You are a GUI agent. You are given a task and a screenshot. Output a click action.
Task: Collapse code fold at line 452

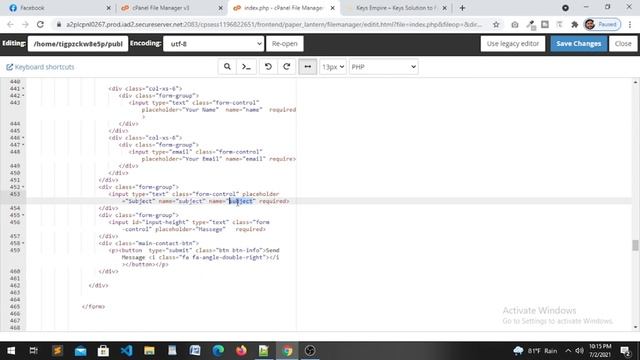click(x=23, y=187)
